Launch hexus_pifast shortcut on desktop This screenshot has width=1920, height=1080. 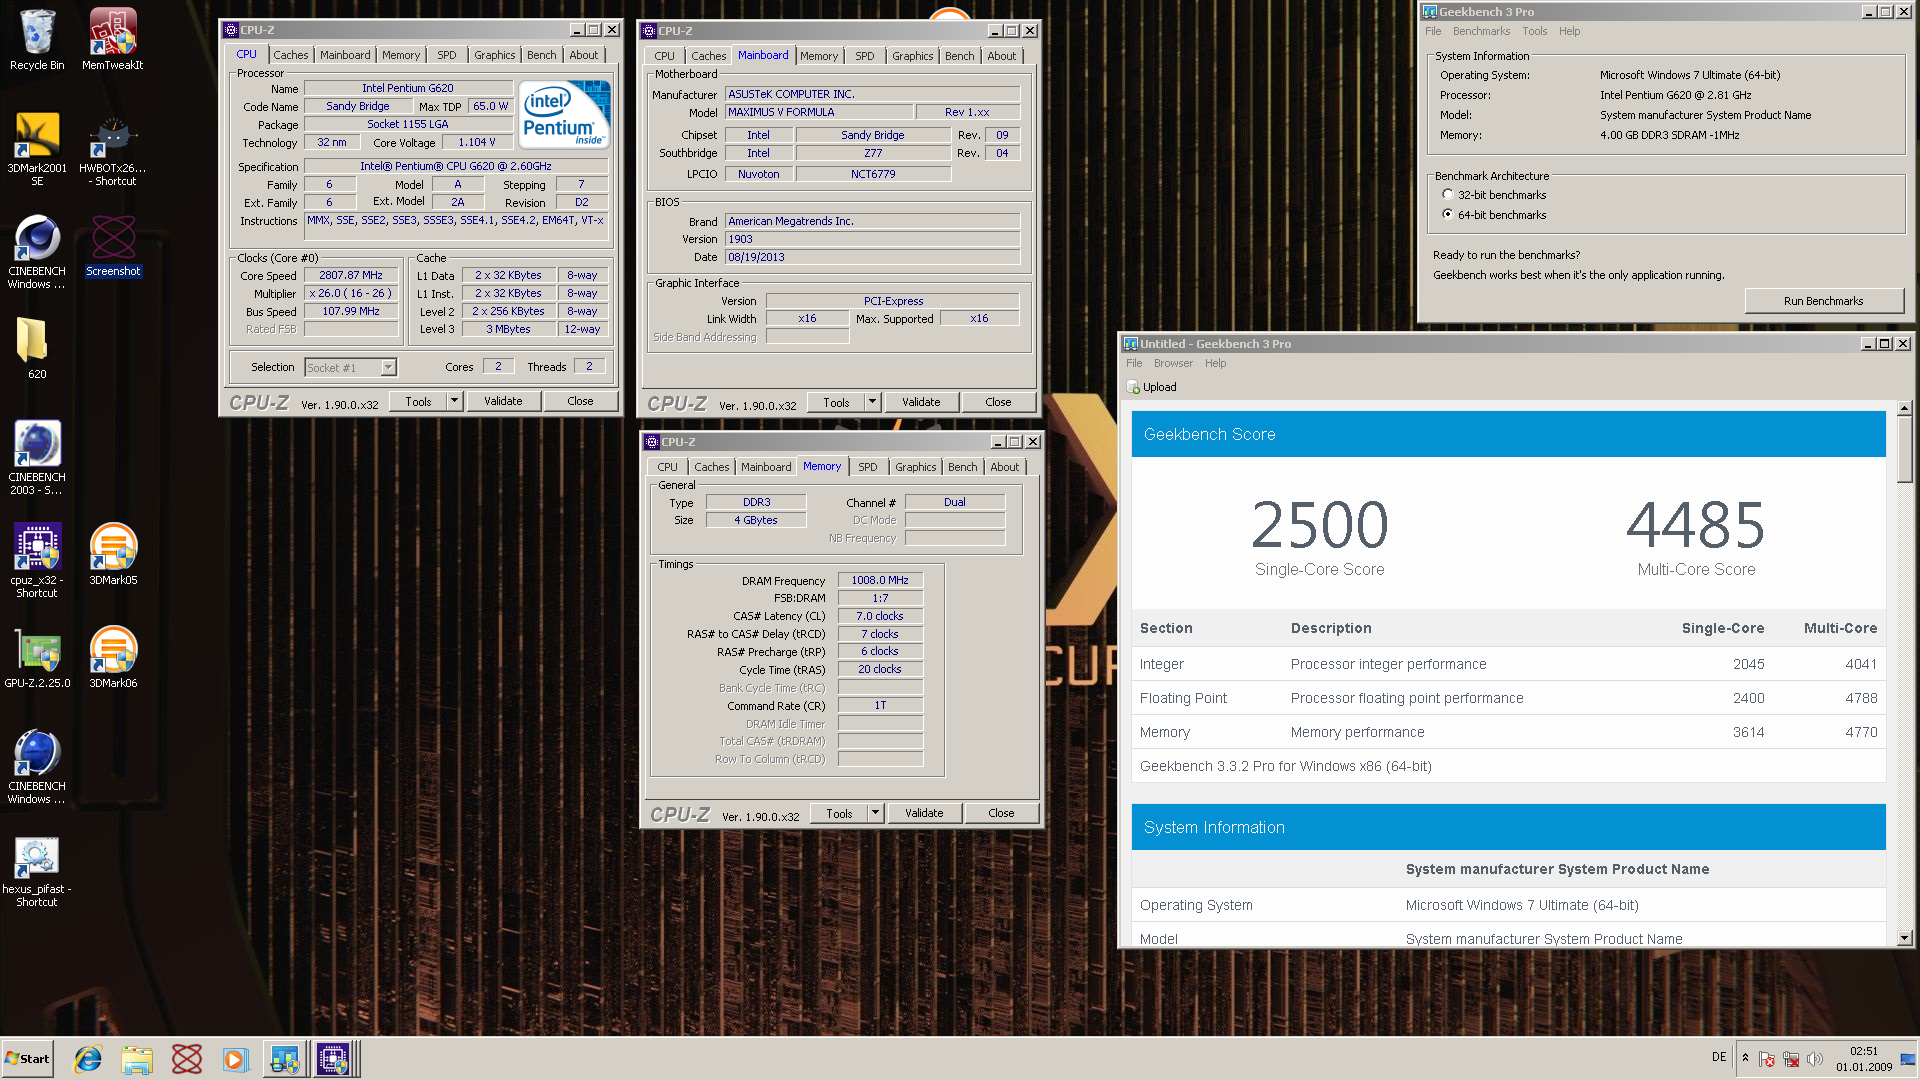(37, 870)
